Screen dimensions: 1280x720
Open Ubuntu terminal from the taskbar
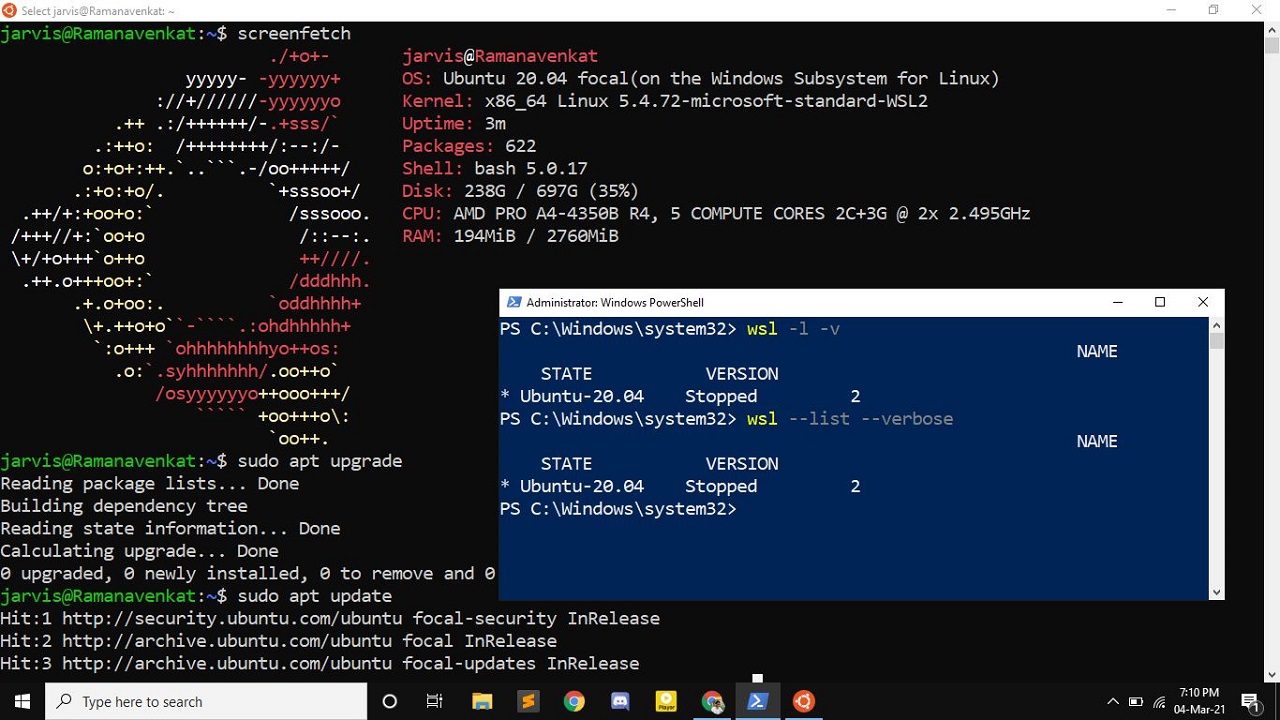pyautogui.click(x=804, y=701)
